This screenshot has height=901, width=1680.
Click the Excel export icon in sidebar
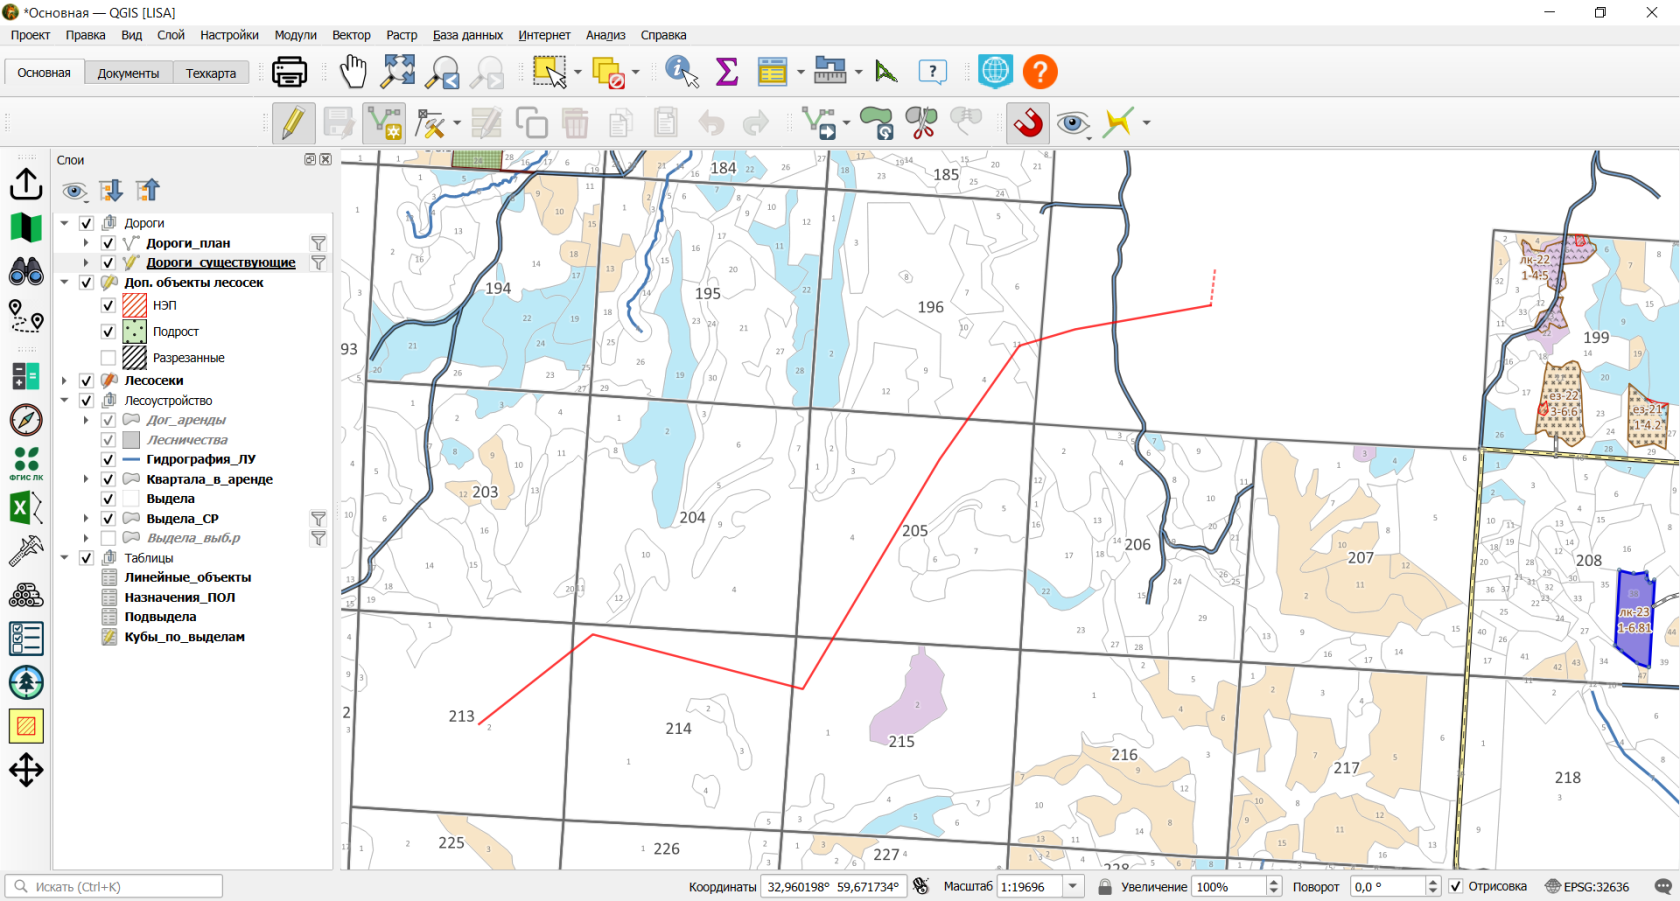(26, 508)
